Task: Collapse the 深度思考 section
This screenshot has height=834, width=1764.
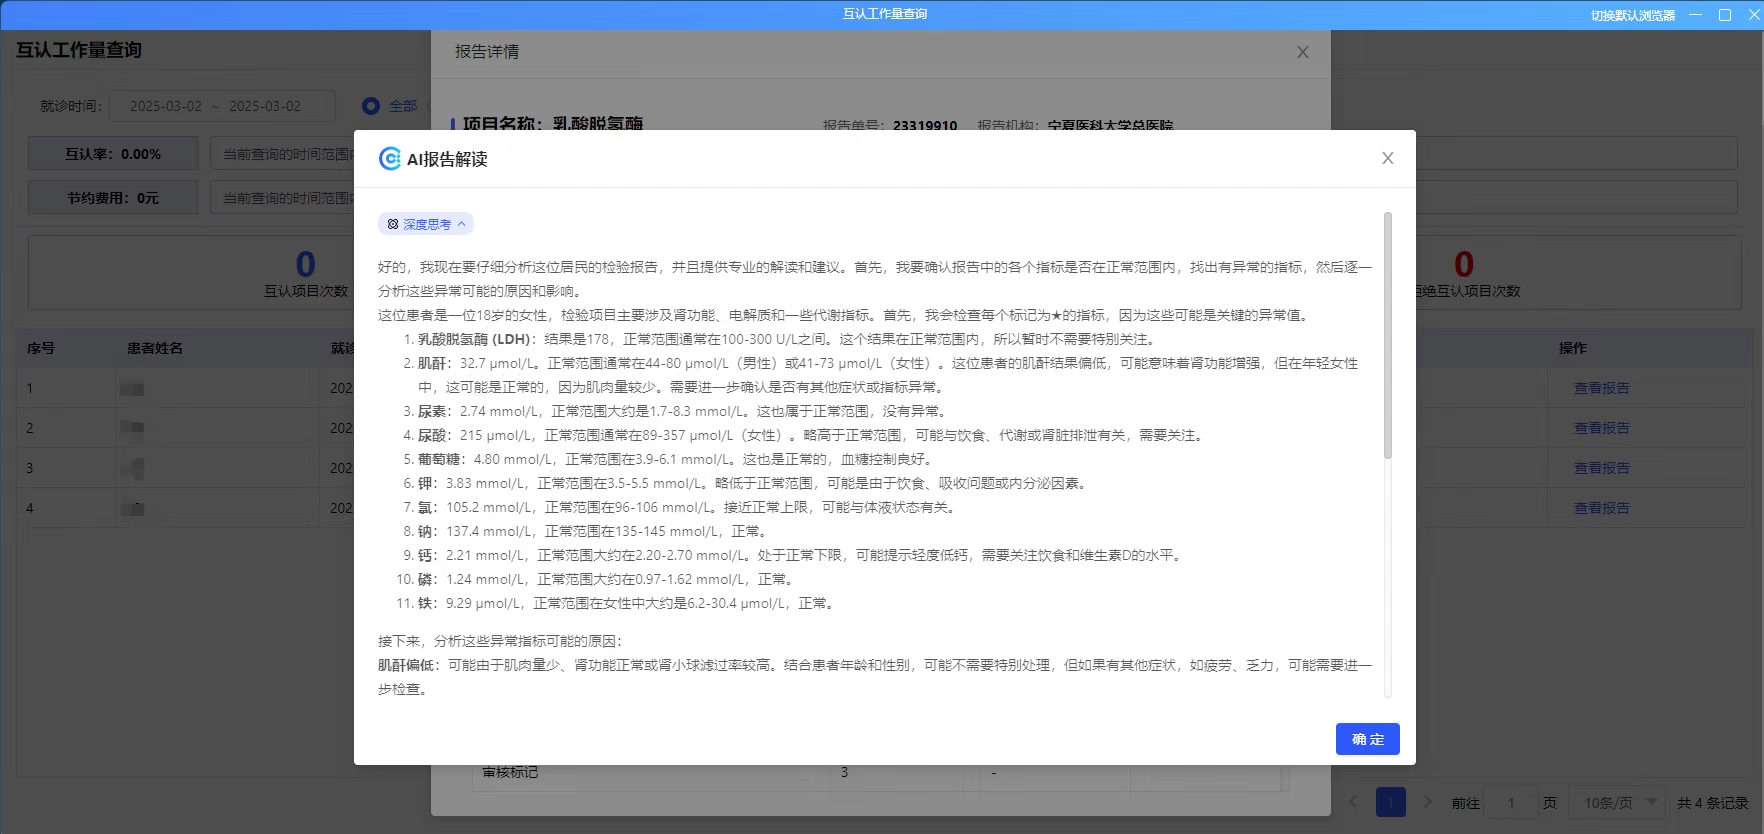Action: [x=426, y=224]
